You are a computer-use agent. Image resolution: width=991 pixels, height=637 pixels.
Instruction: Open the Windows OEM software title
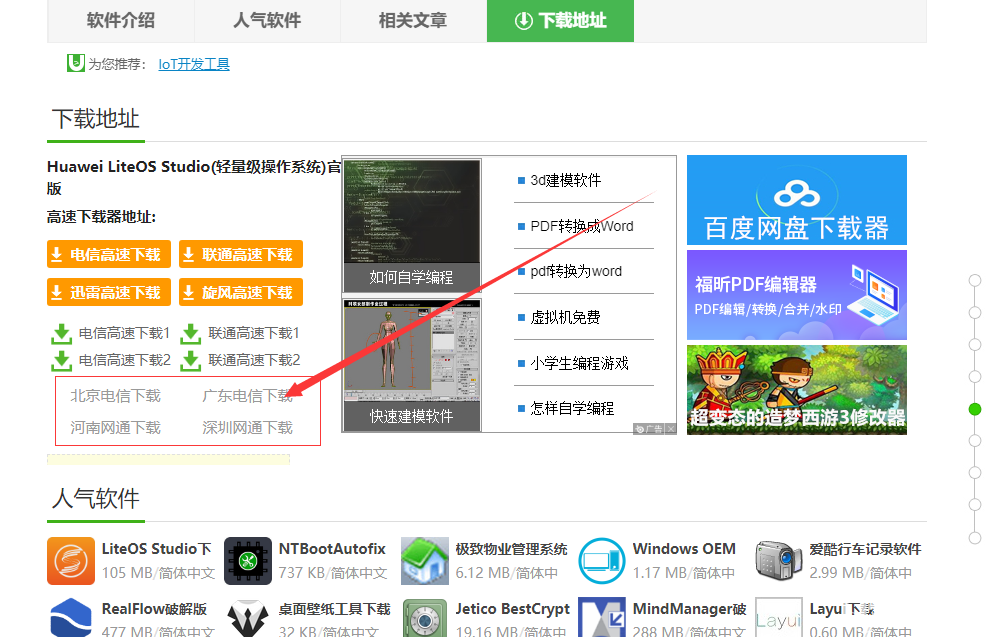pos(684,549)
